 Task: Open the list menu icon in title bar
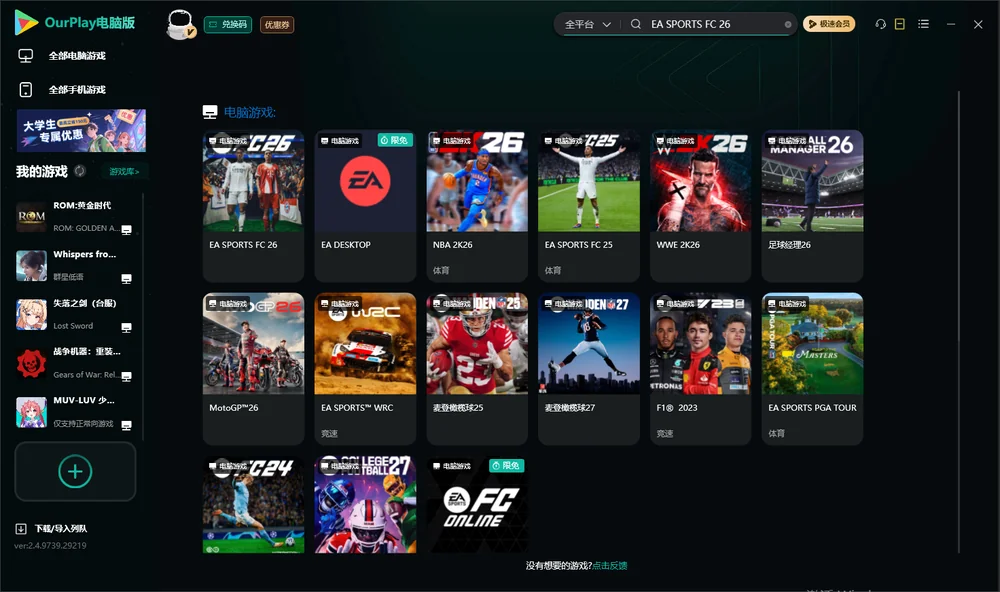(x=923, y=24)
